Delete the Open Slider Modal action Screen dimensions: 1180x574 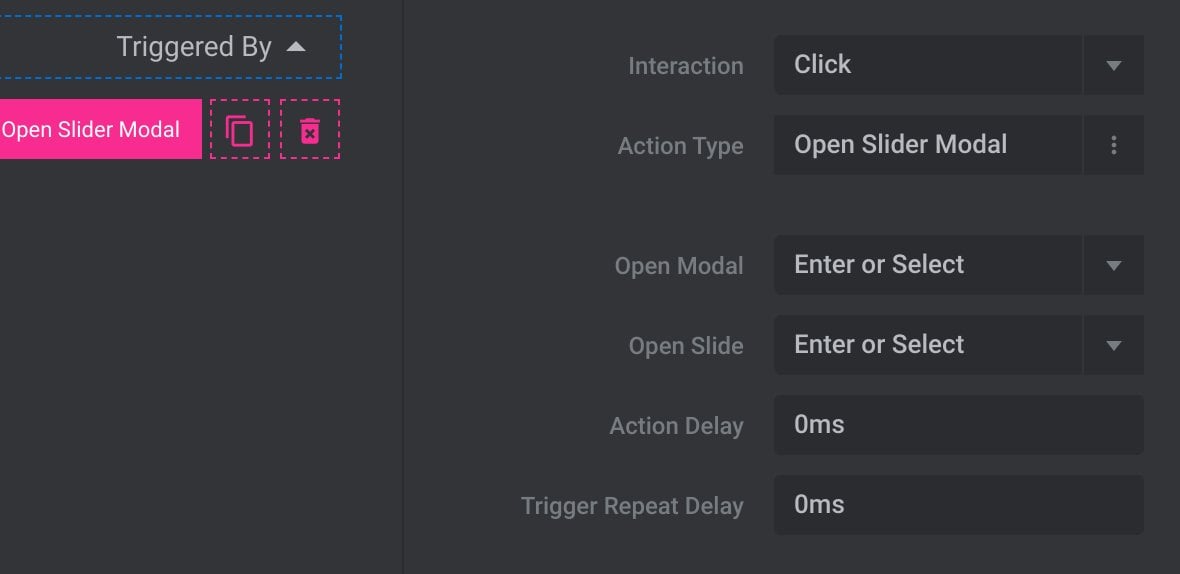[x=310, y=129]
